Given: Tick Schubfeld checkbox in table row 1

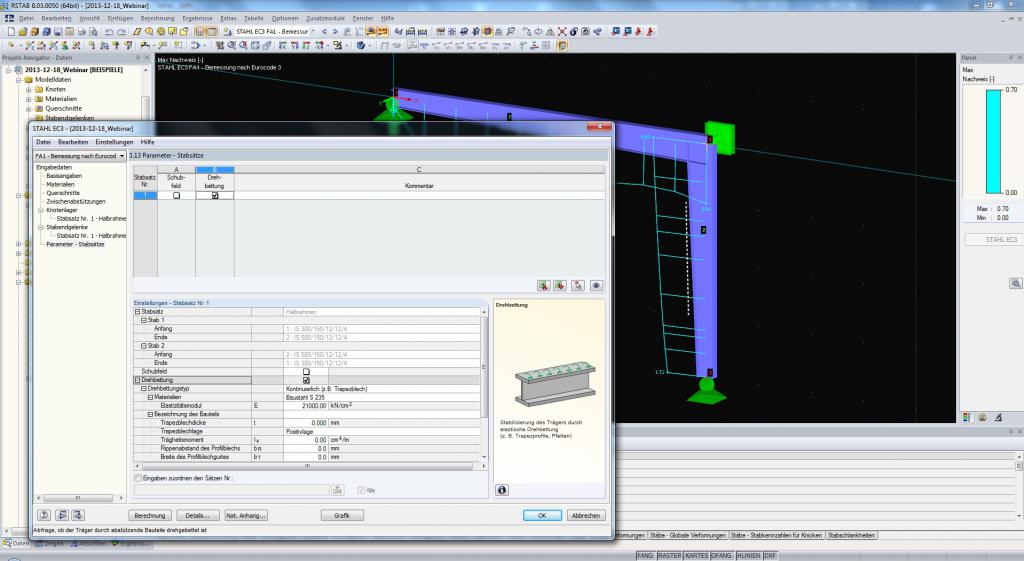Looking at the screenshot, I should click(176, 195).
